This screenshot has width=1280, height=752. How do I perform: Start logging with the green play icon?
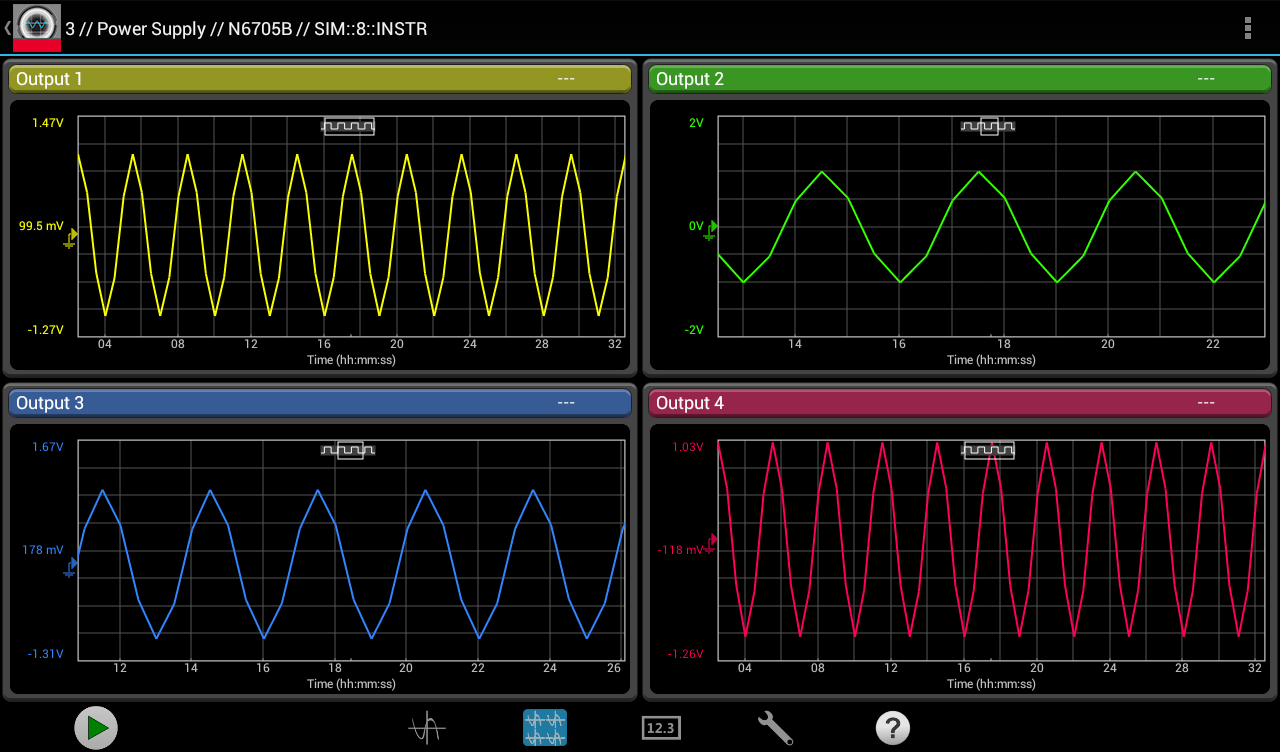pyautogui.click(x=96, y=727)
